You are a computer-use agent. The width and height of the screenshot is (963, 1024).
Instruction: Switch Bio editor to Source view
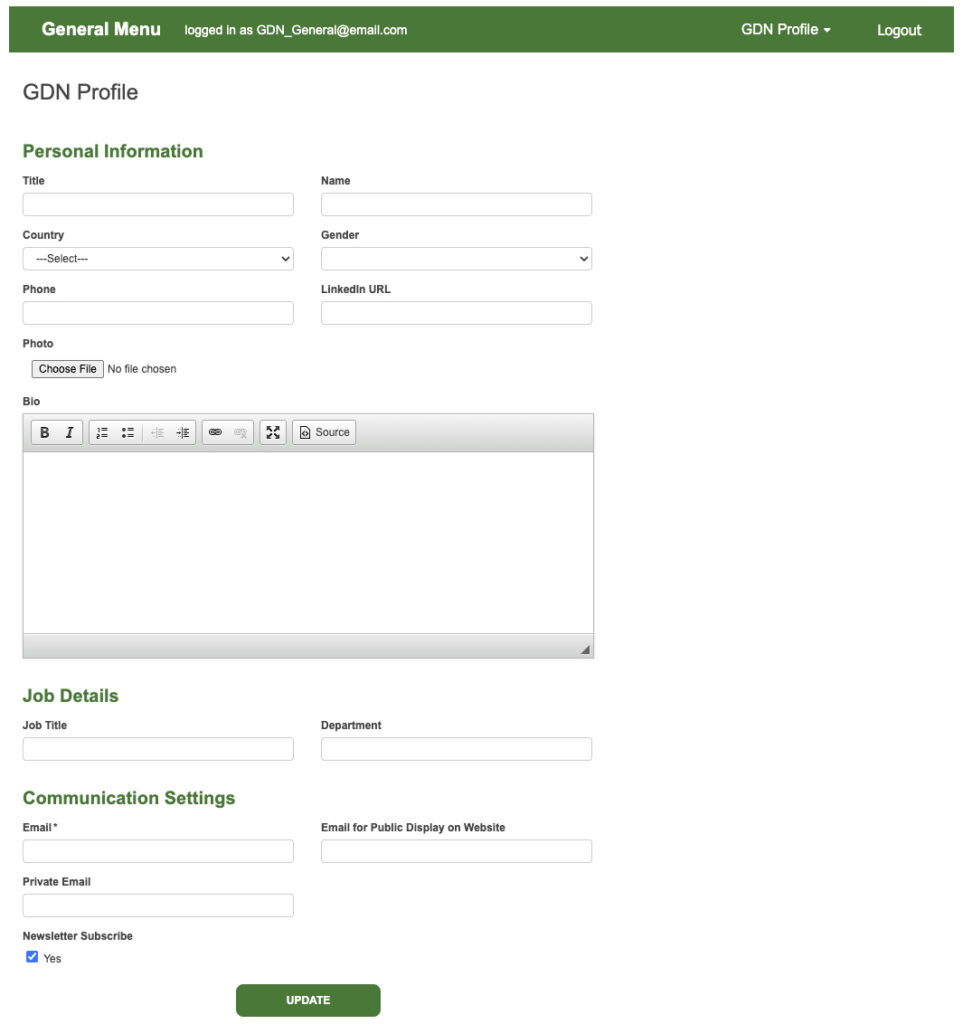pyautogui.click(x=324, y=433)
